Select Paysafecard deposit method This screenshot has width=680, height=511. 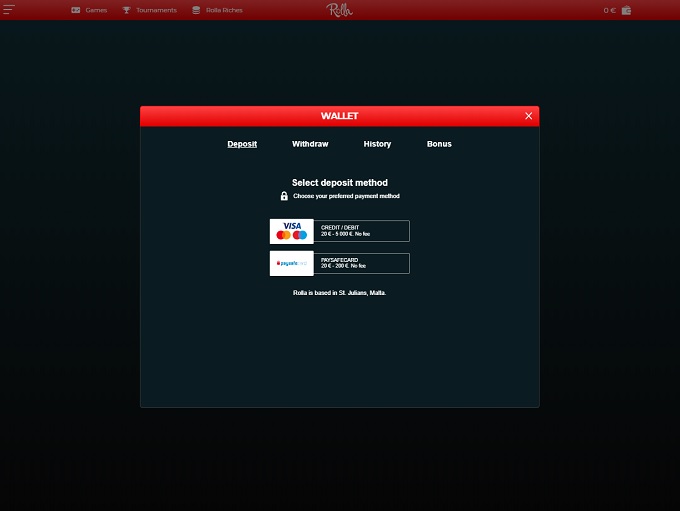click(x=340, y=263)
